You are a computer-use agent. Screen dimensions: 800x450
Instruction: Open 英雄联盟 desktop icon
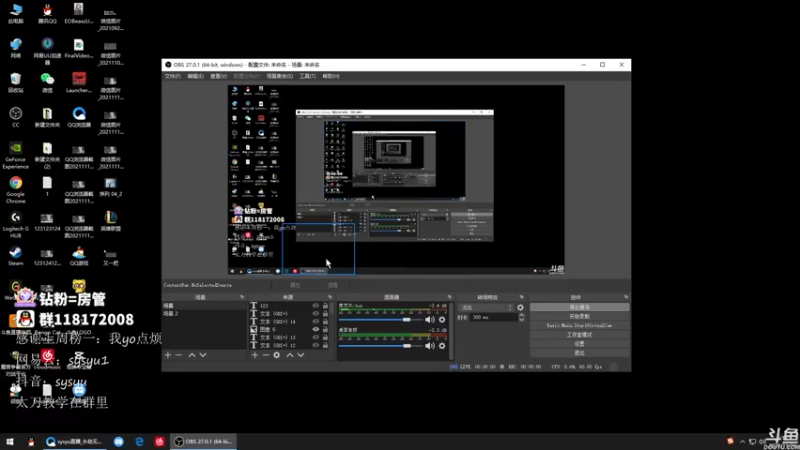click(x=110, y=221)
